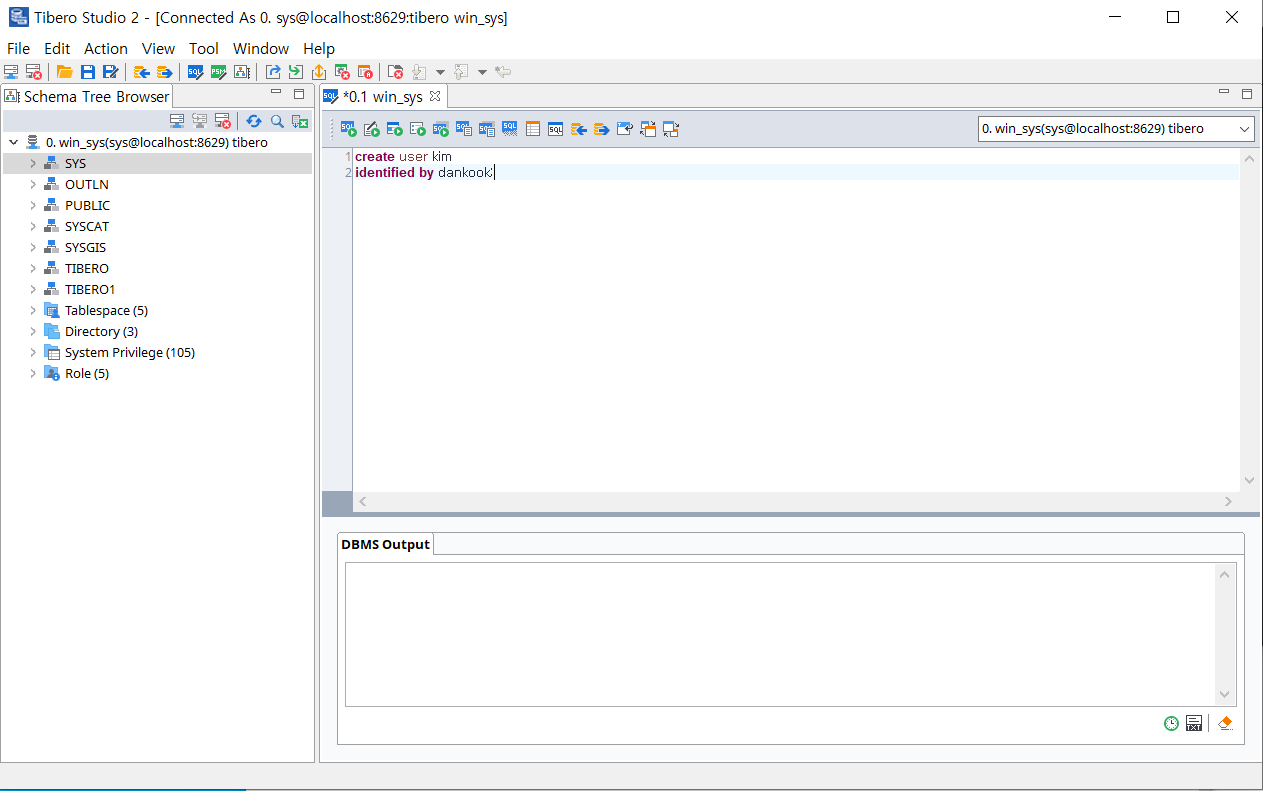This screenshot has width=1263, height=791.
Task: Click the SQL editor line 'create user kim'
Action: click(x=403, y=157)
